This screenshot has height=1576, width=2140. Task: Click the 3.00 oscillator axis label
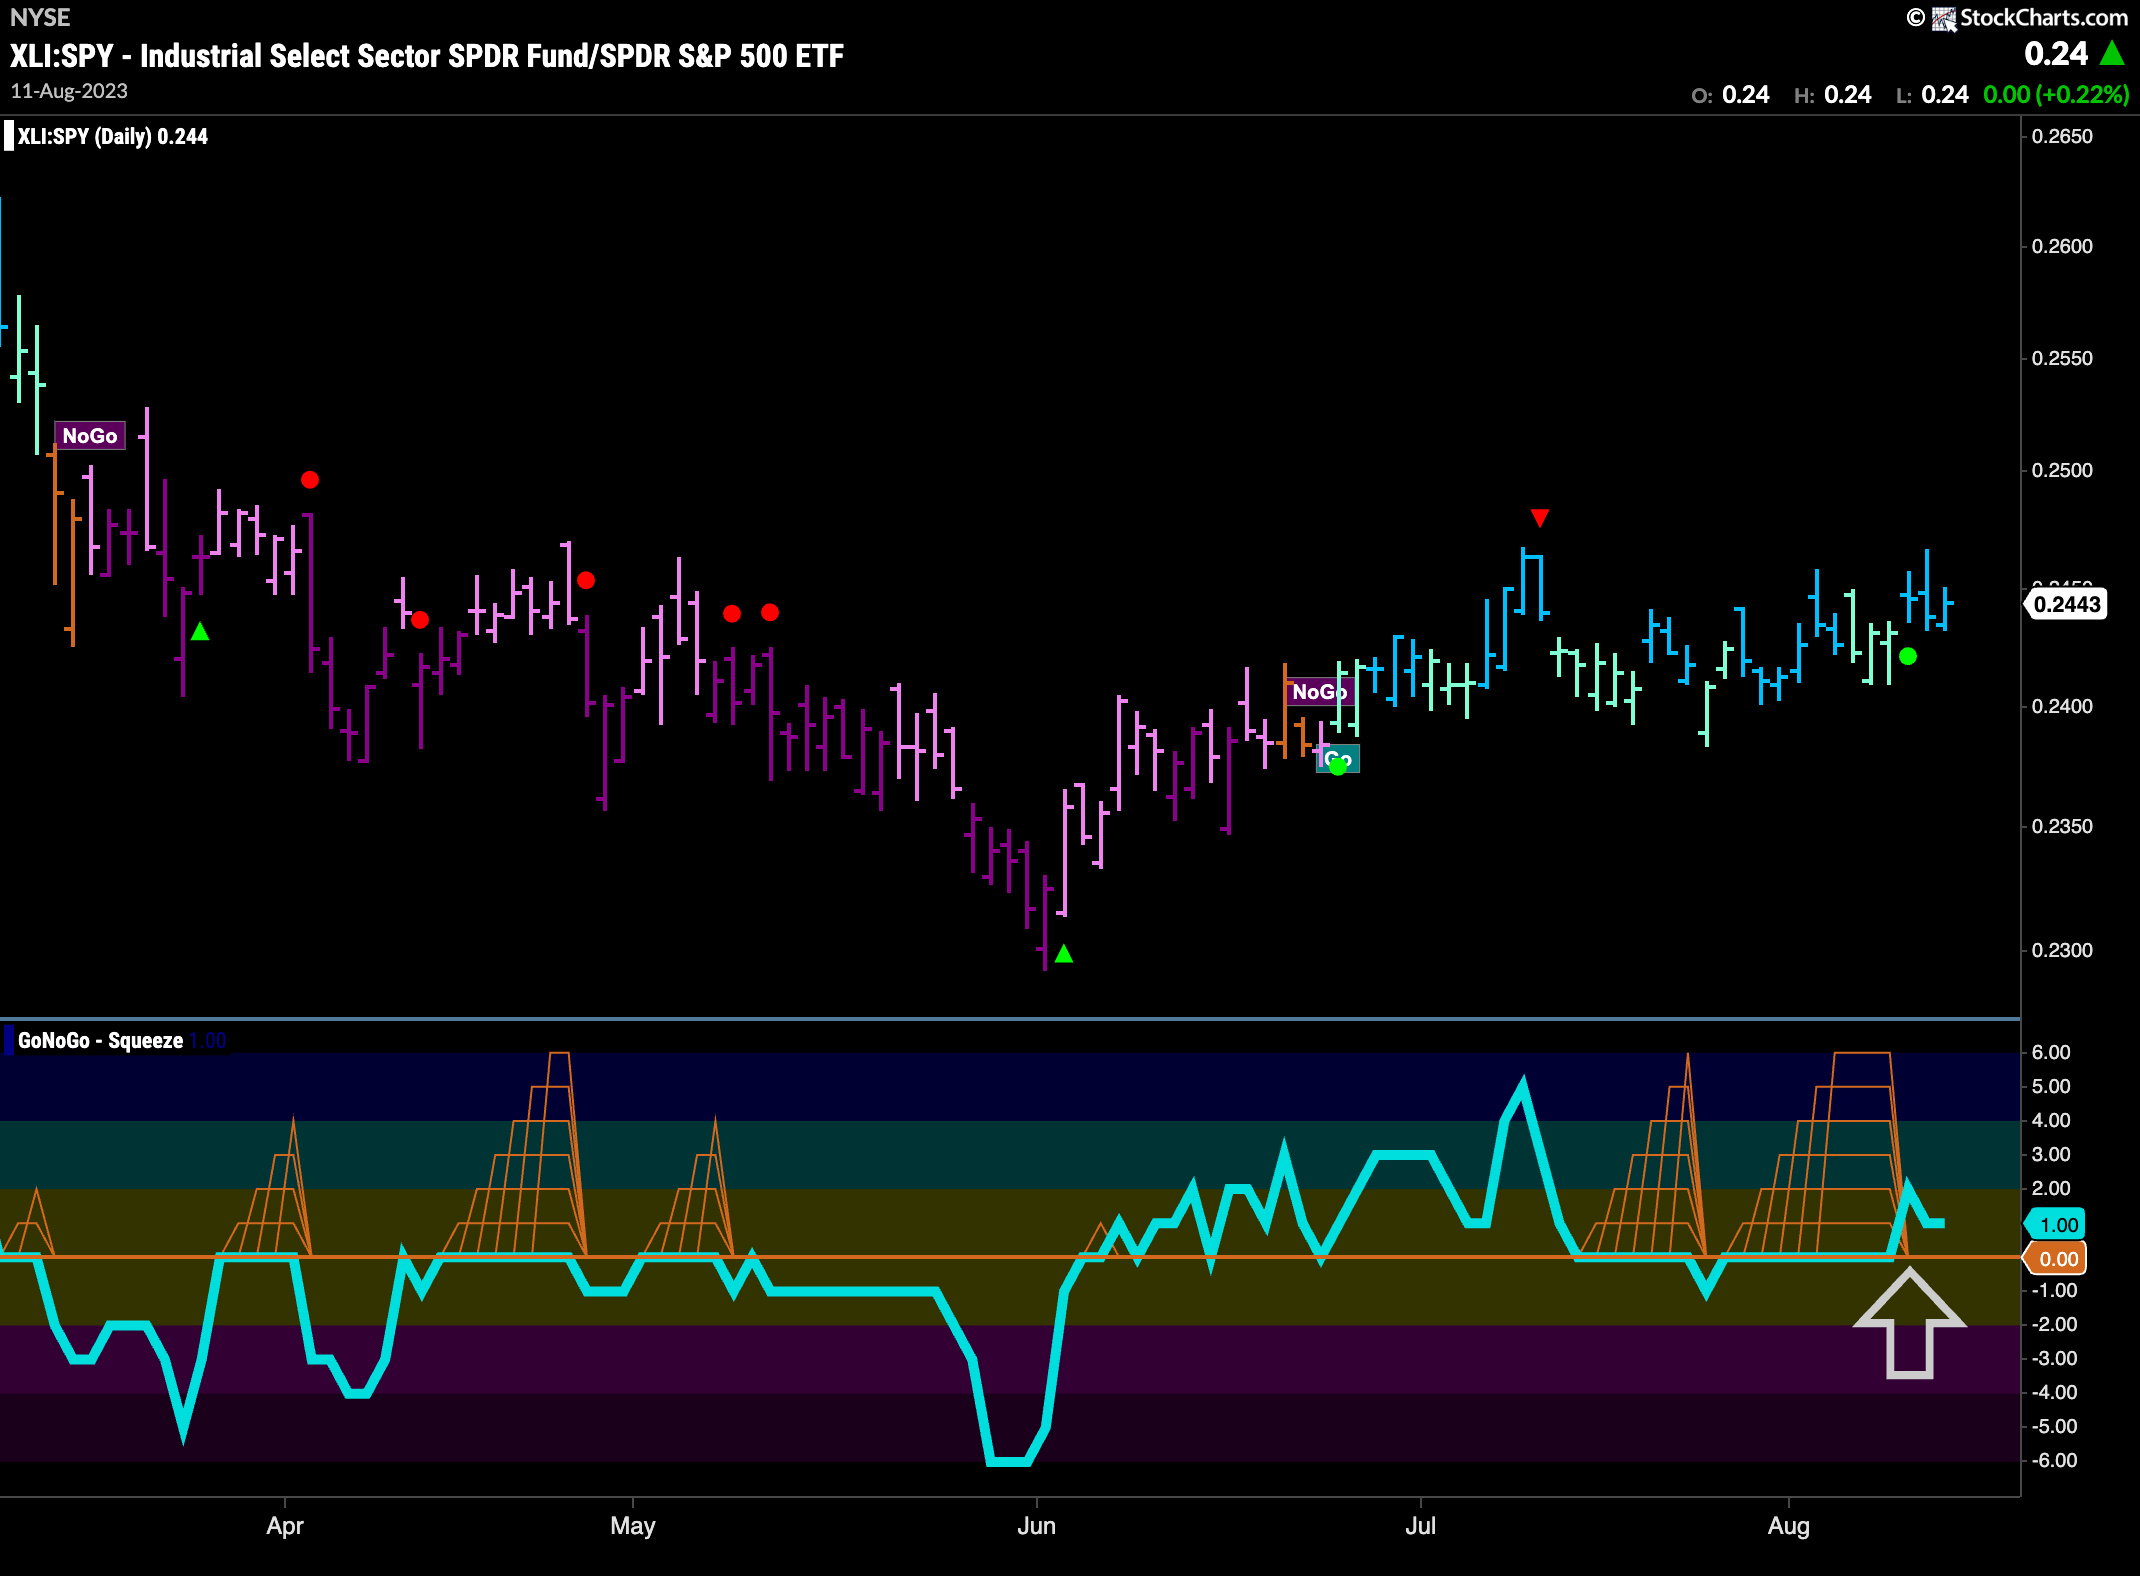(x=2051, y=1155)
